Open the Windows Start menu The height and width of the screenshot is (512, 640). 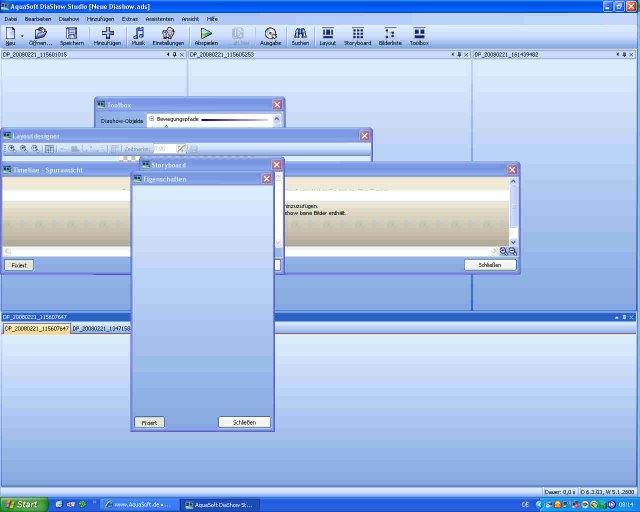21,504
